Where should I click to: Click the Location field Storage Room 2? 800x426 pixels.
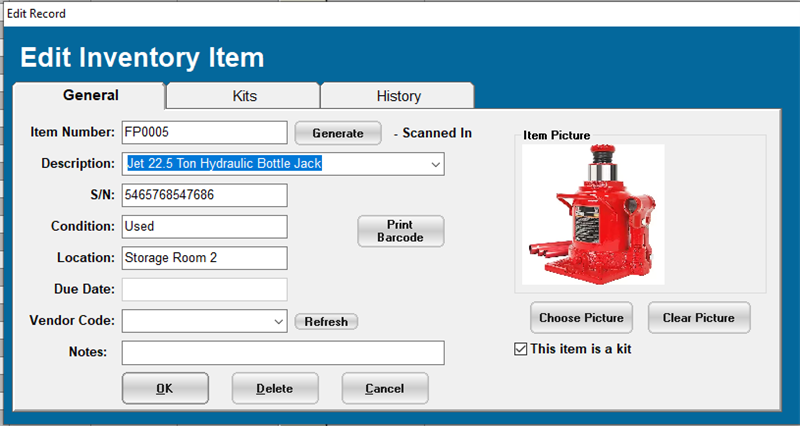tap(205, 258)
